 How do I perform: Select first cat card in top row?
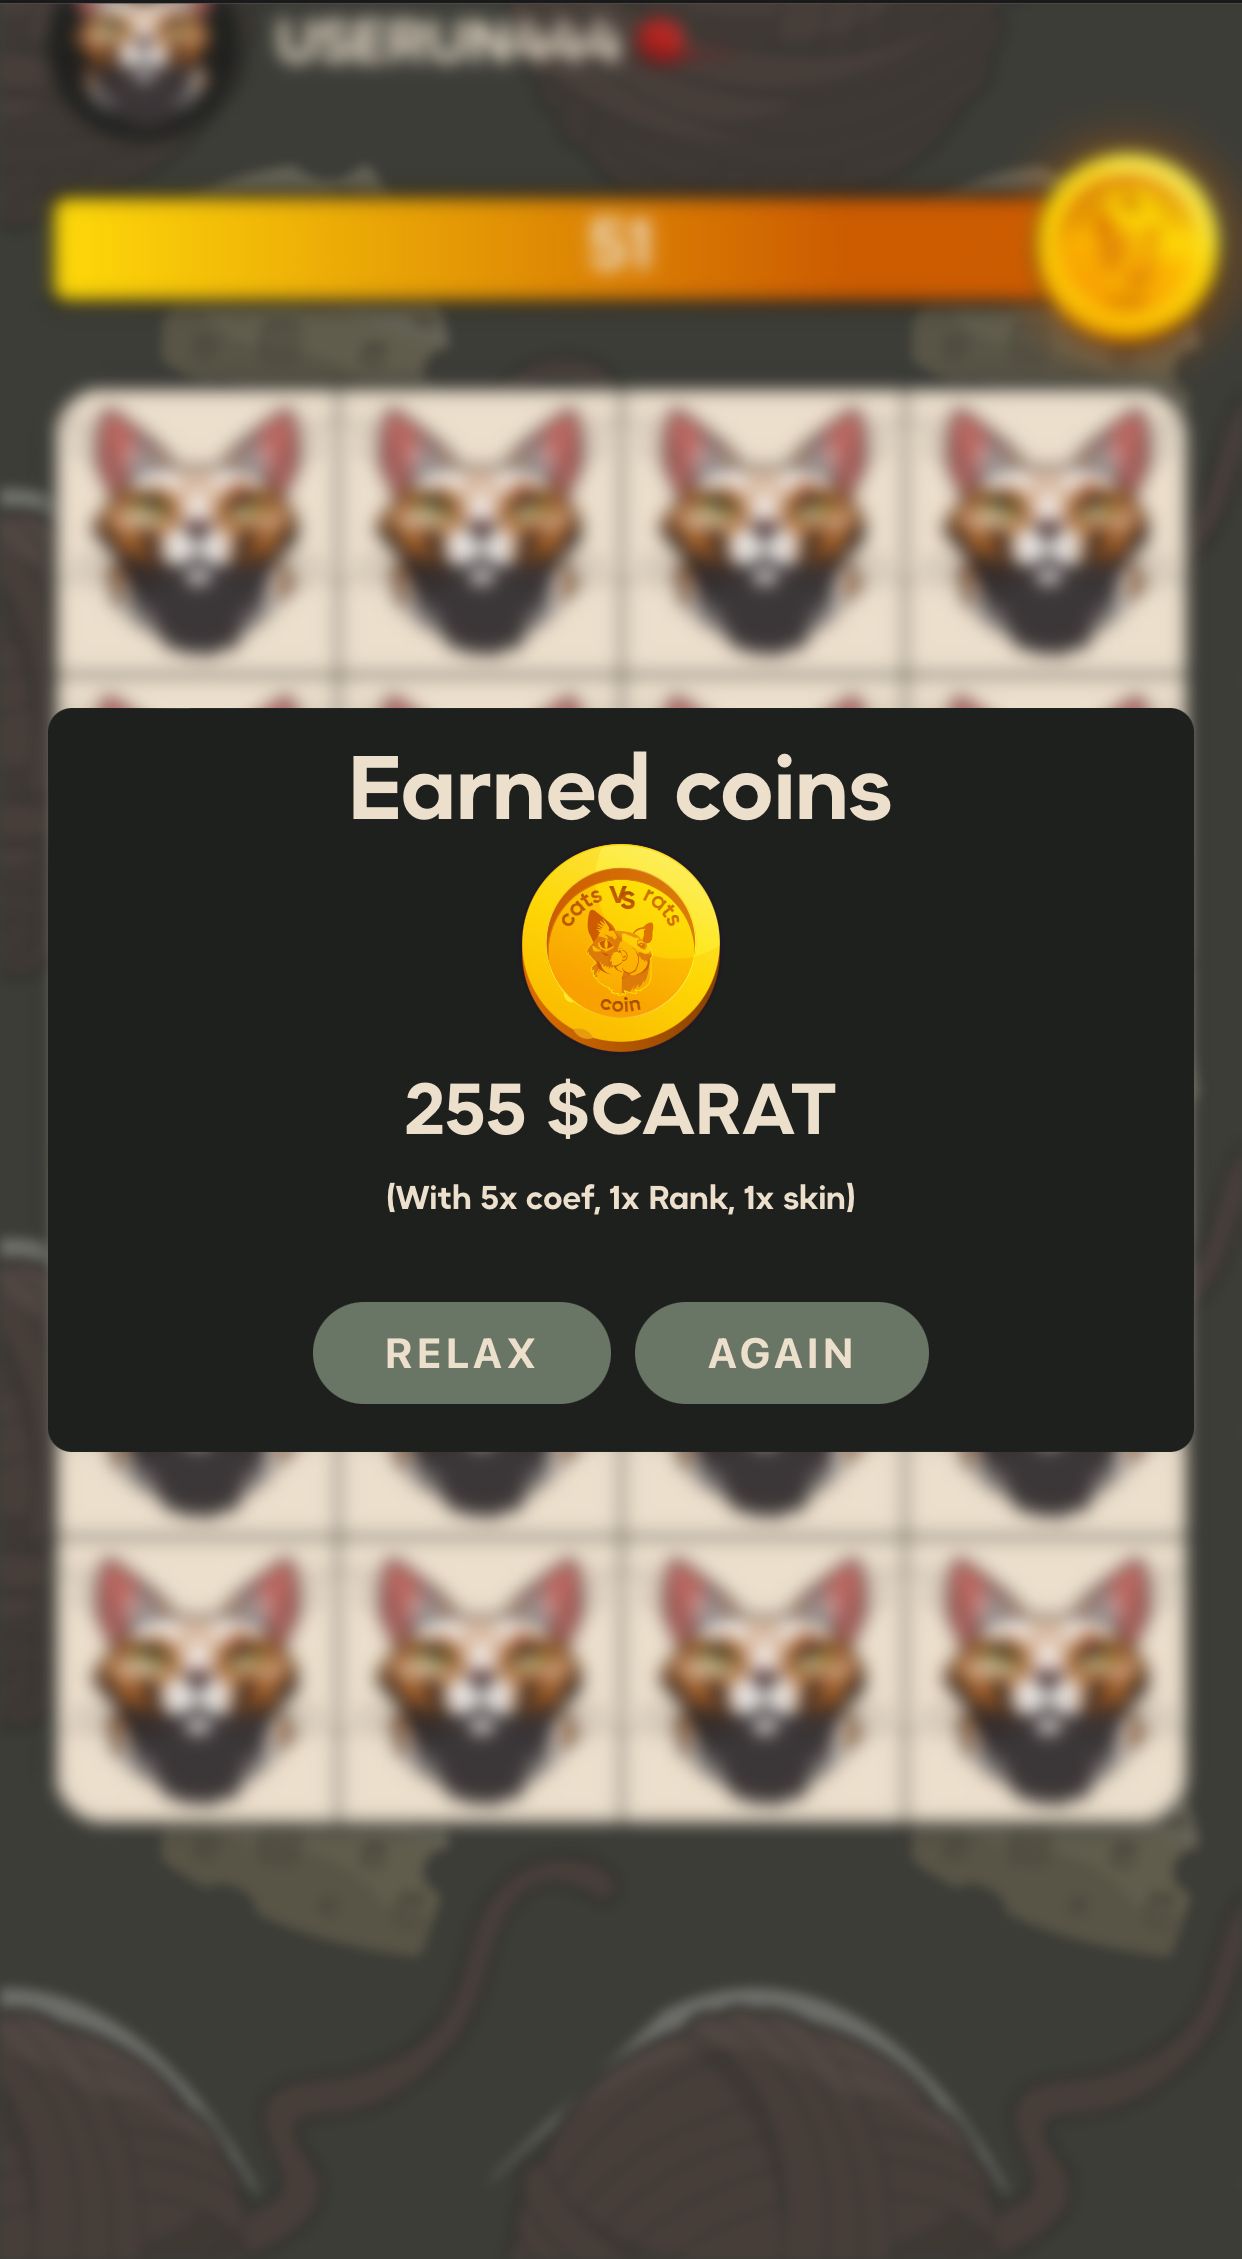(198, 530)
